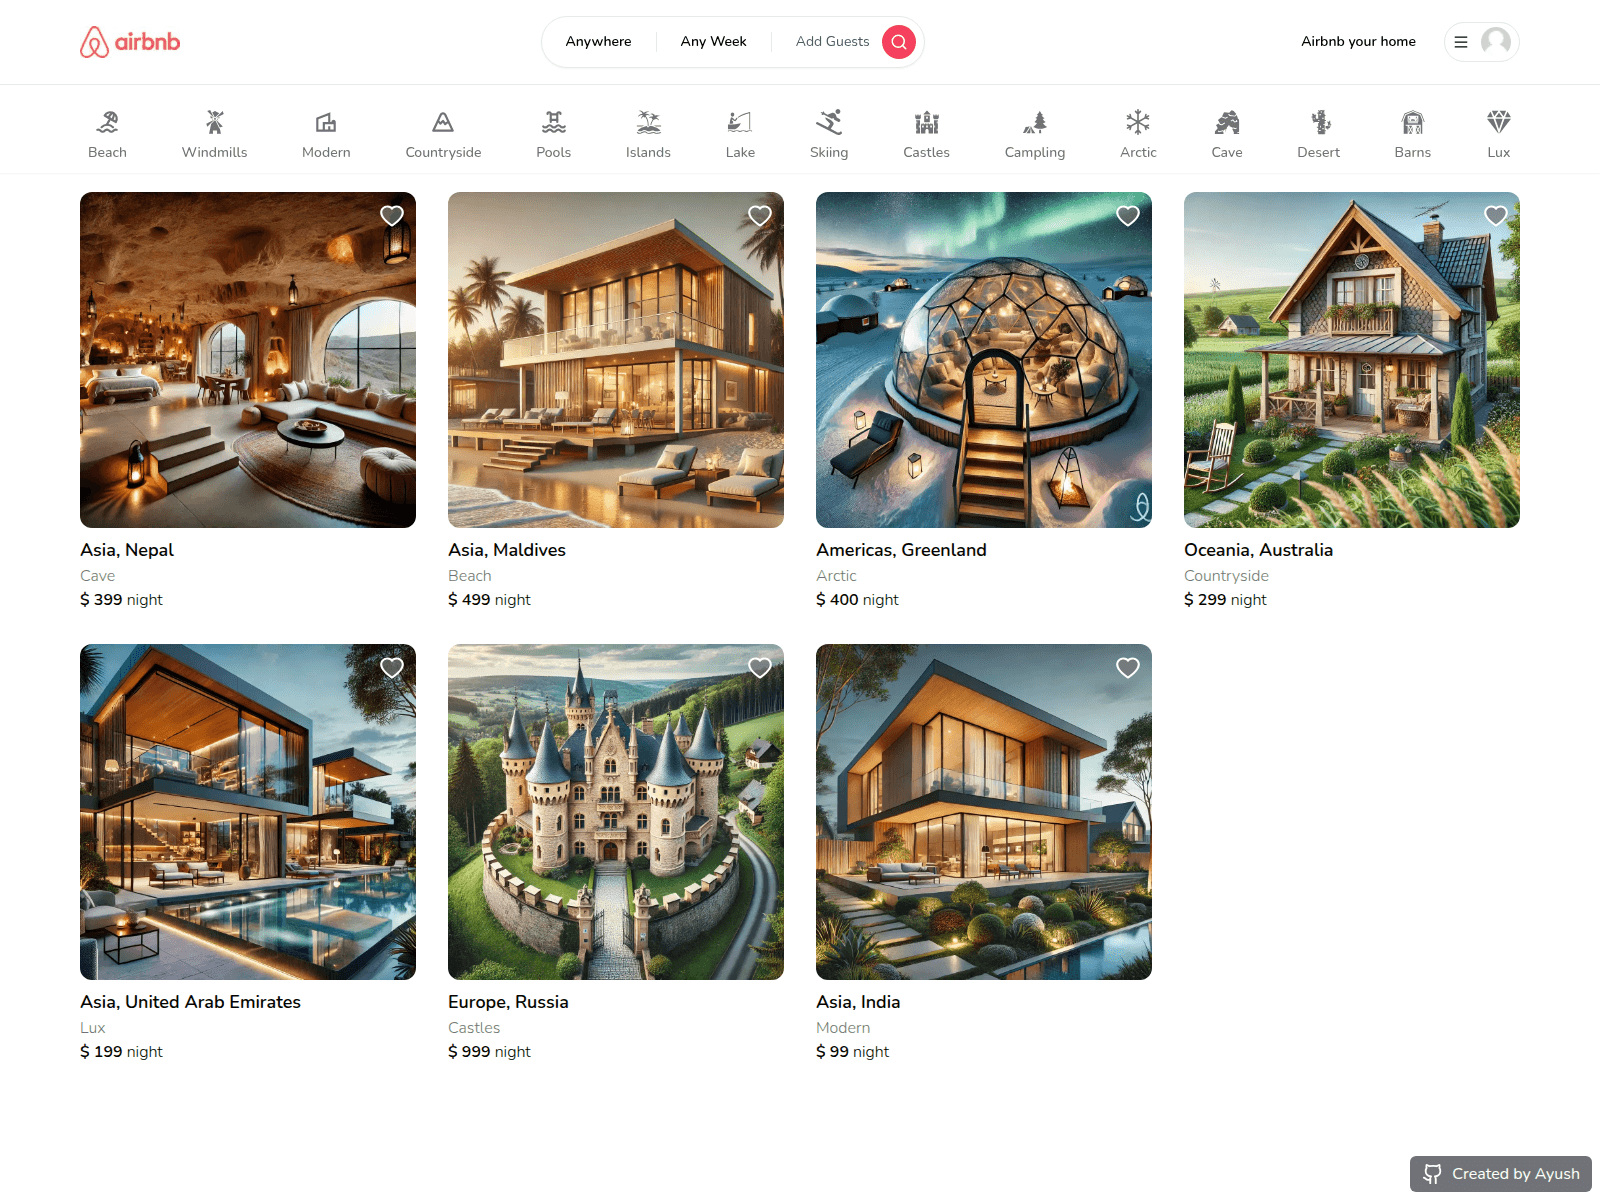The image size is (1600, 1200).
Task: Select the Lux diamond category
Action: coord(1498,122)
